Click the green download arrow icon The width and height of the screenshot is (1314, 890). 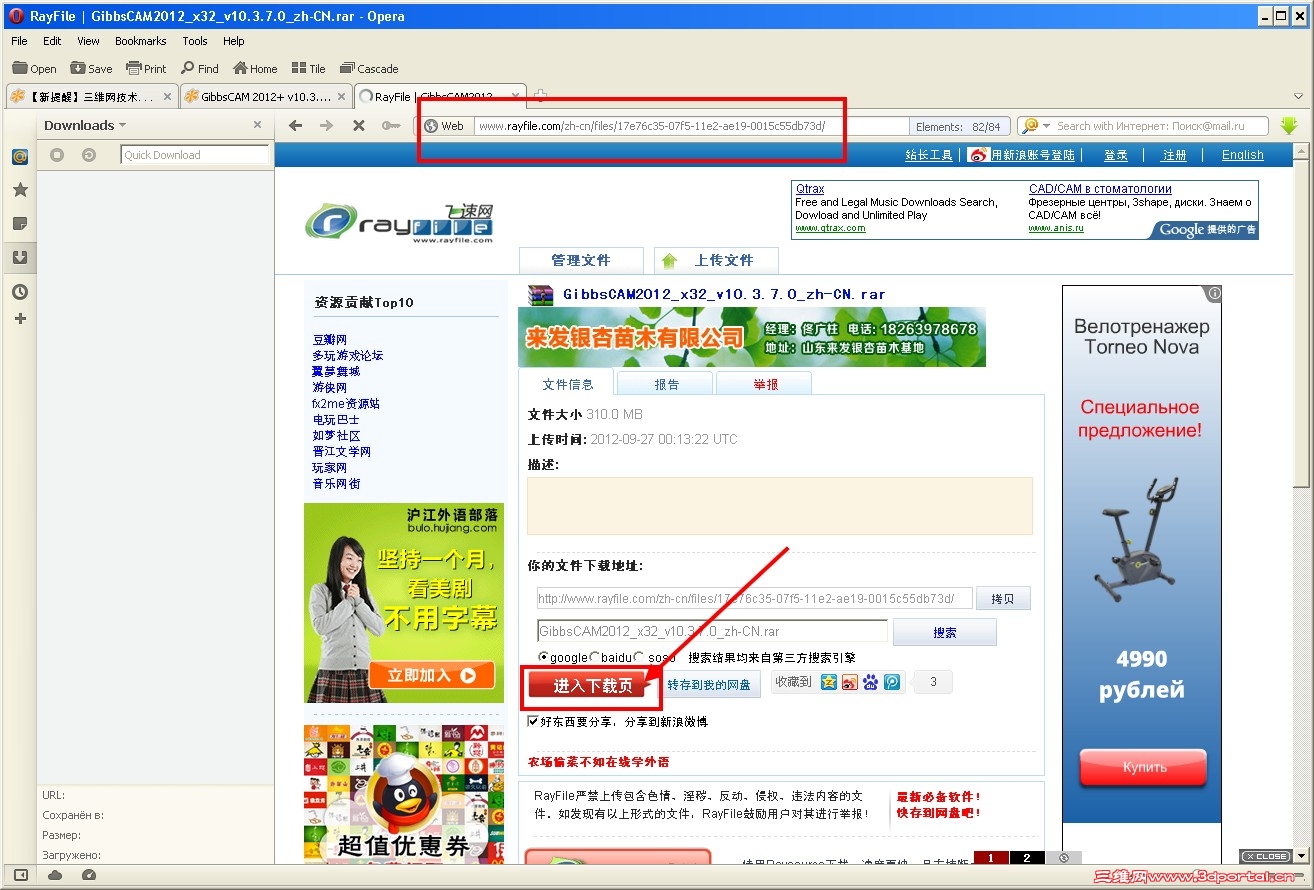coord(1289,126)
